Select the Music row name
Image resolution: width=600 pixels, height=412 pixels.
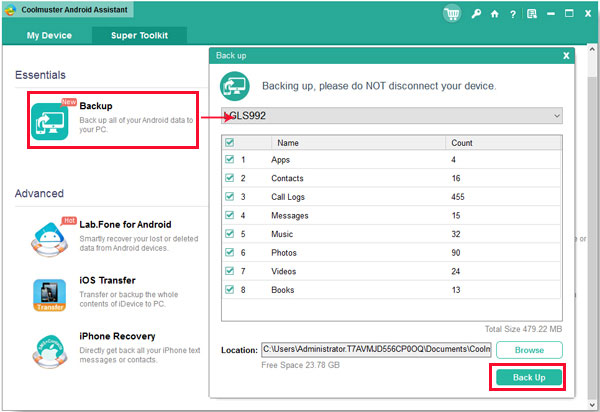coord(282,234)
